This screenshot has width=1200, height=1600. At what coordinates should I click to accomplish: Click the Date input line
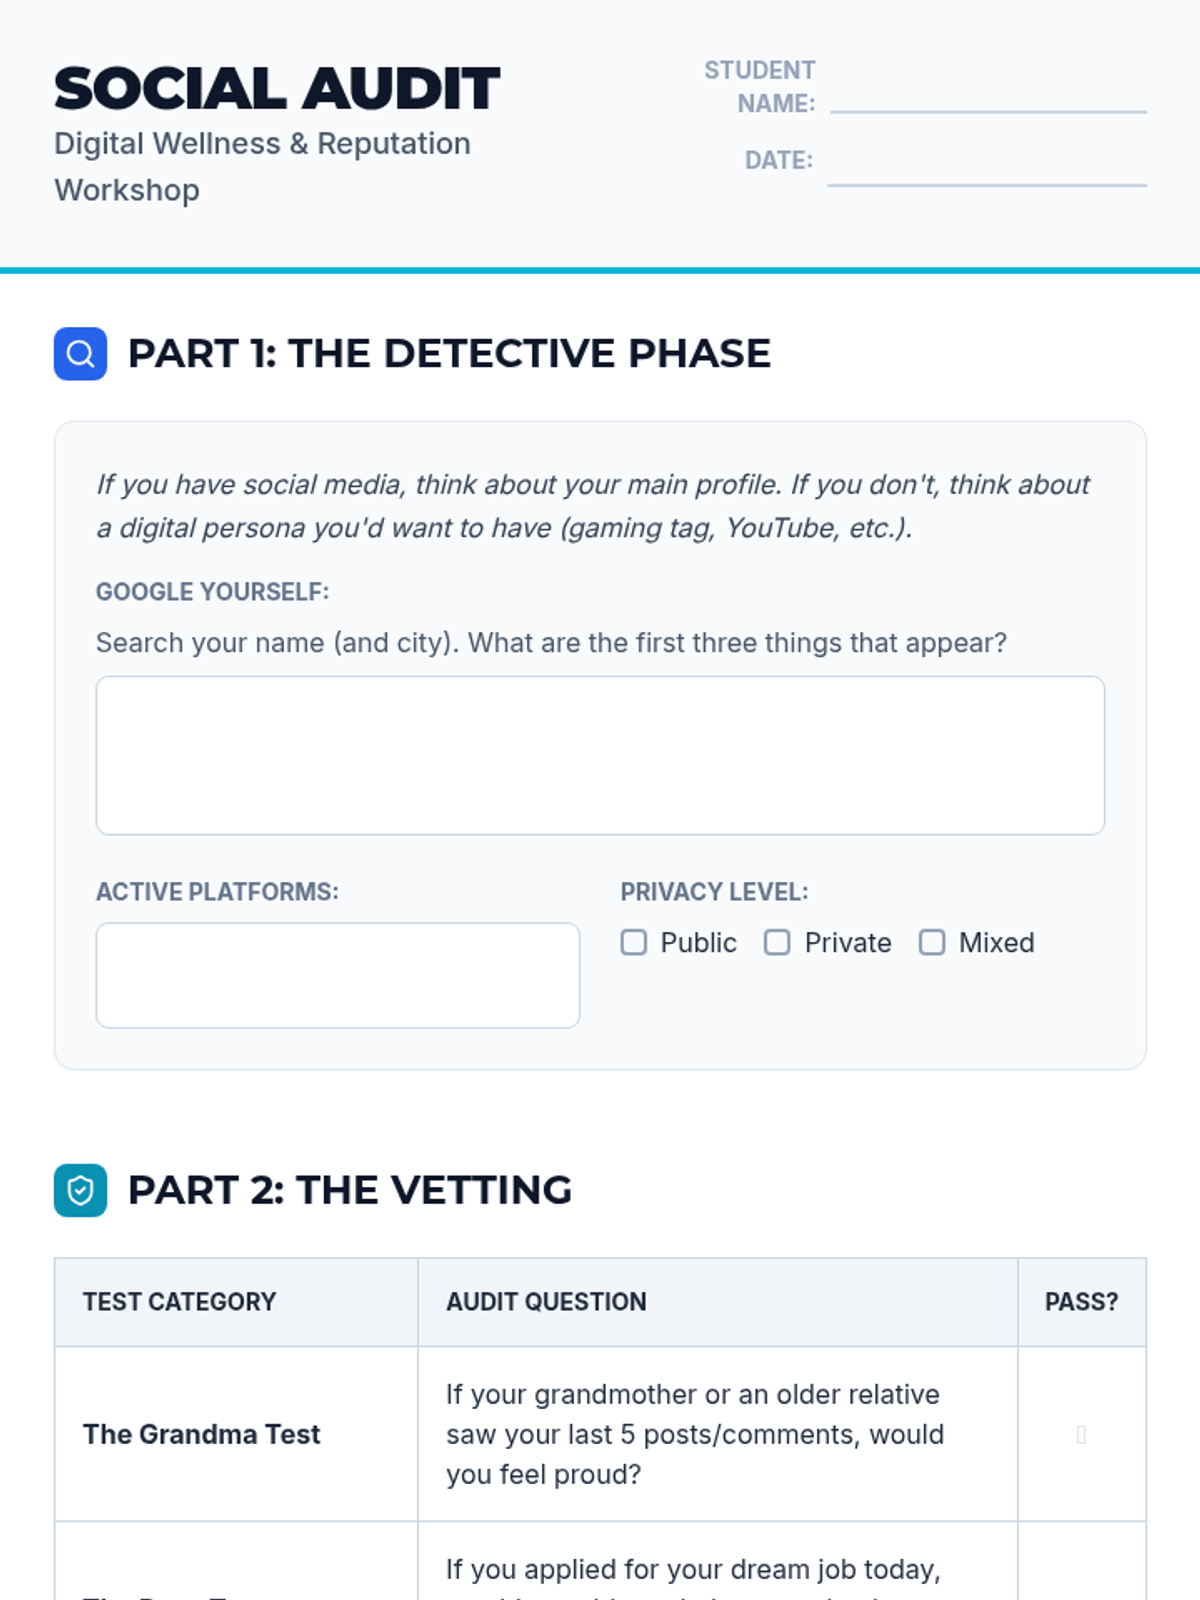[986, 169]
